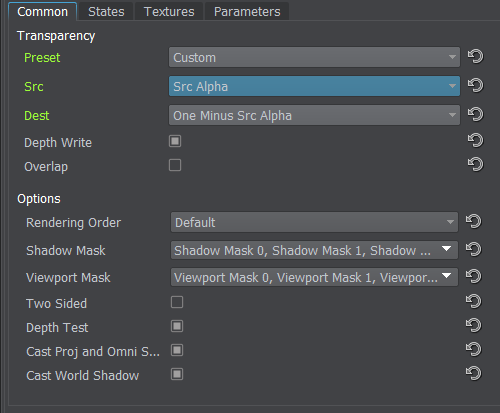Screen dimensions: 500x413
Task: Reset the Cast World Shadow option
Action: (x=474, y=373)
